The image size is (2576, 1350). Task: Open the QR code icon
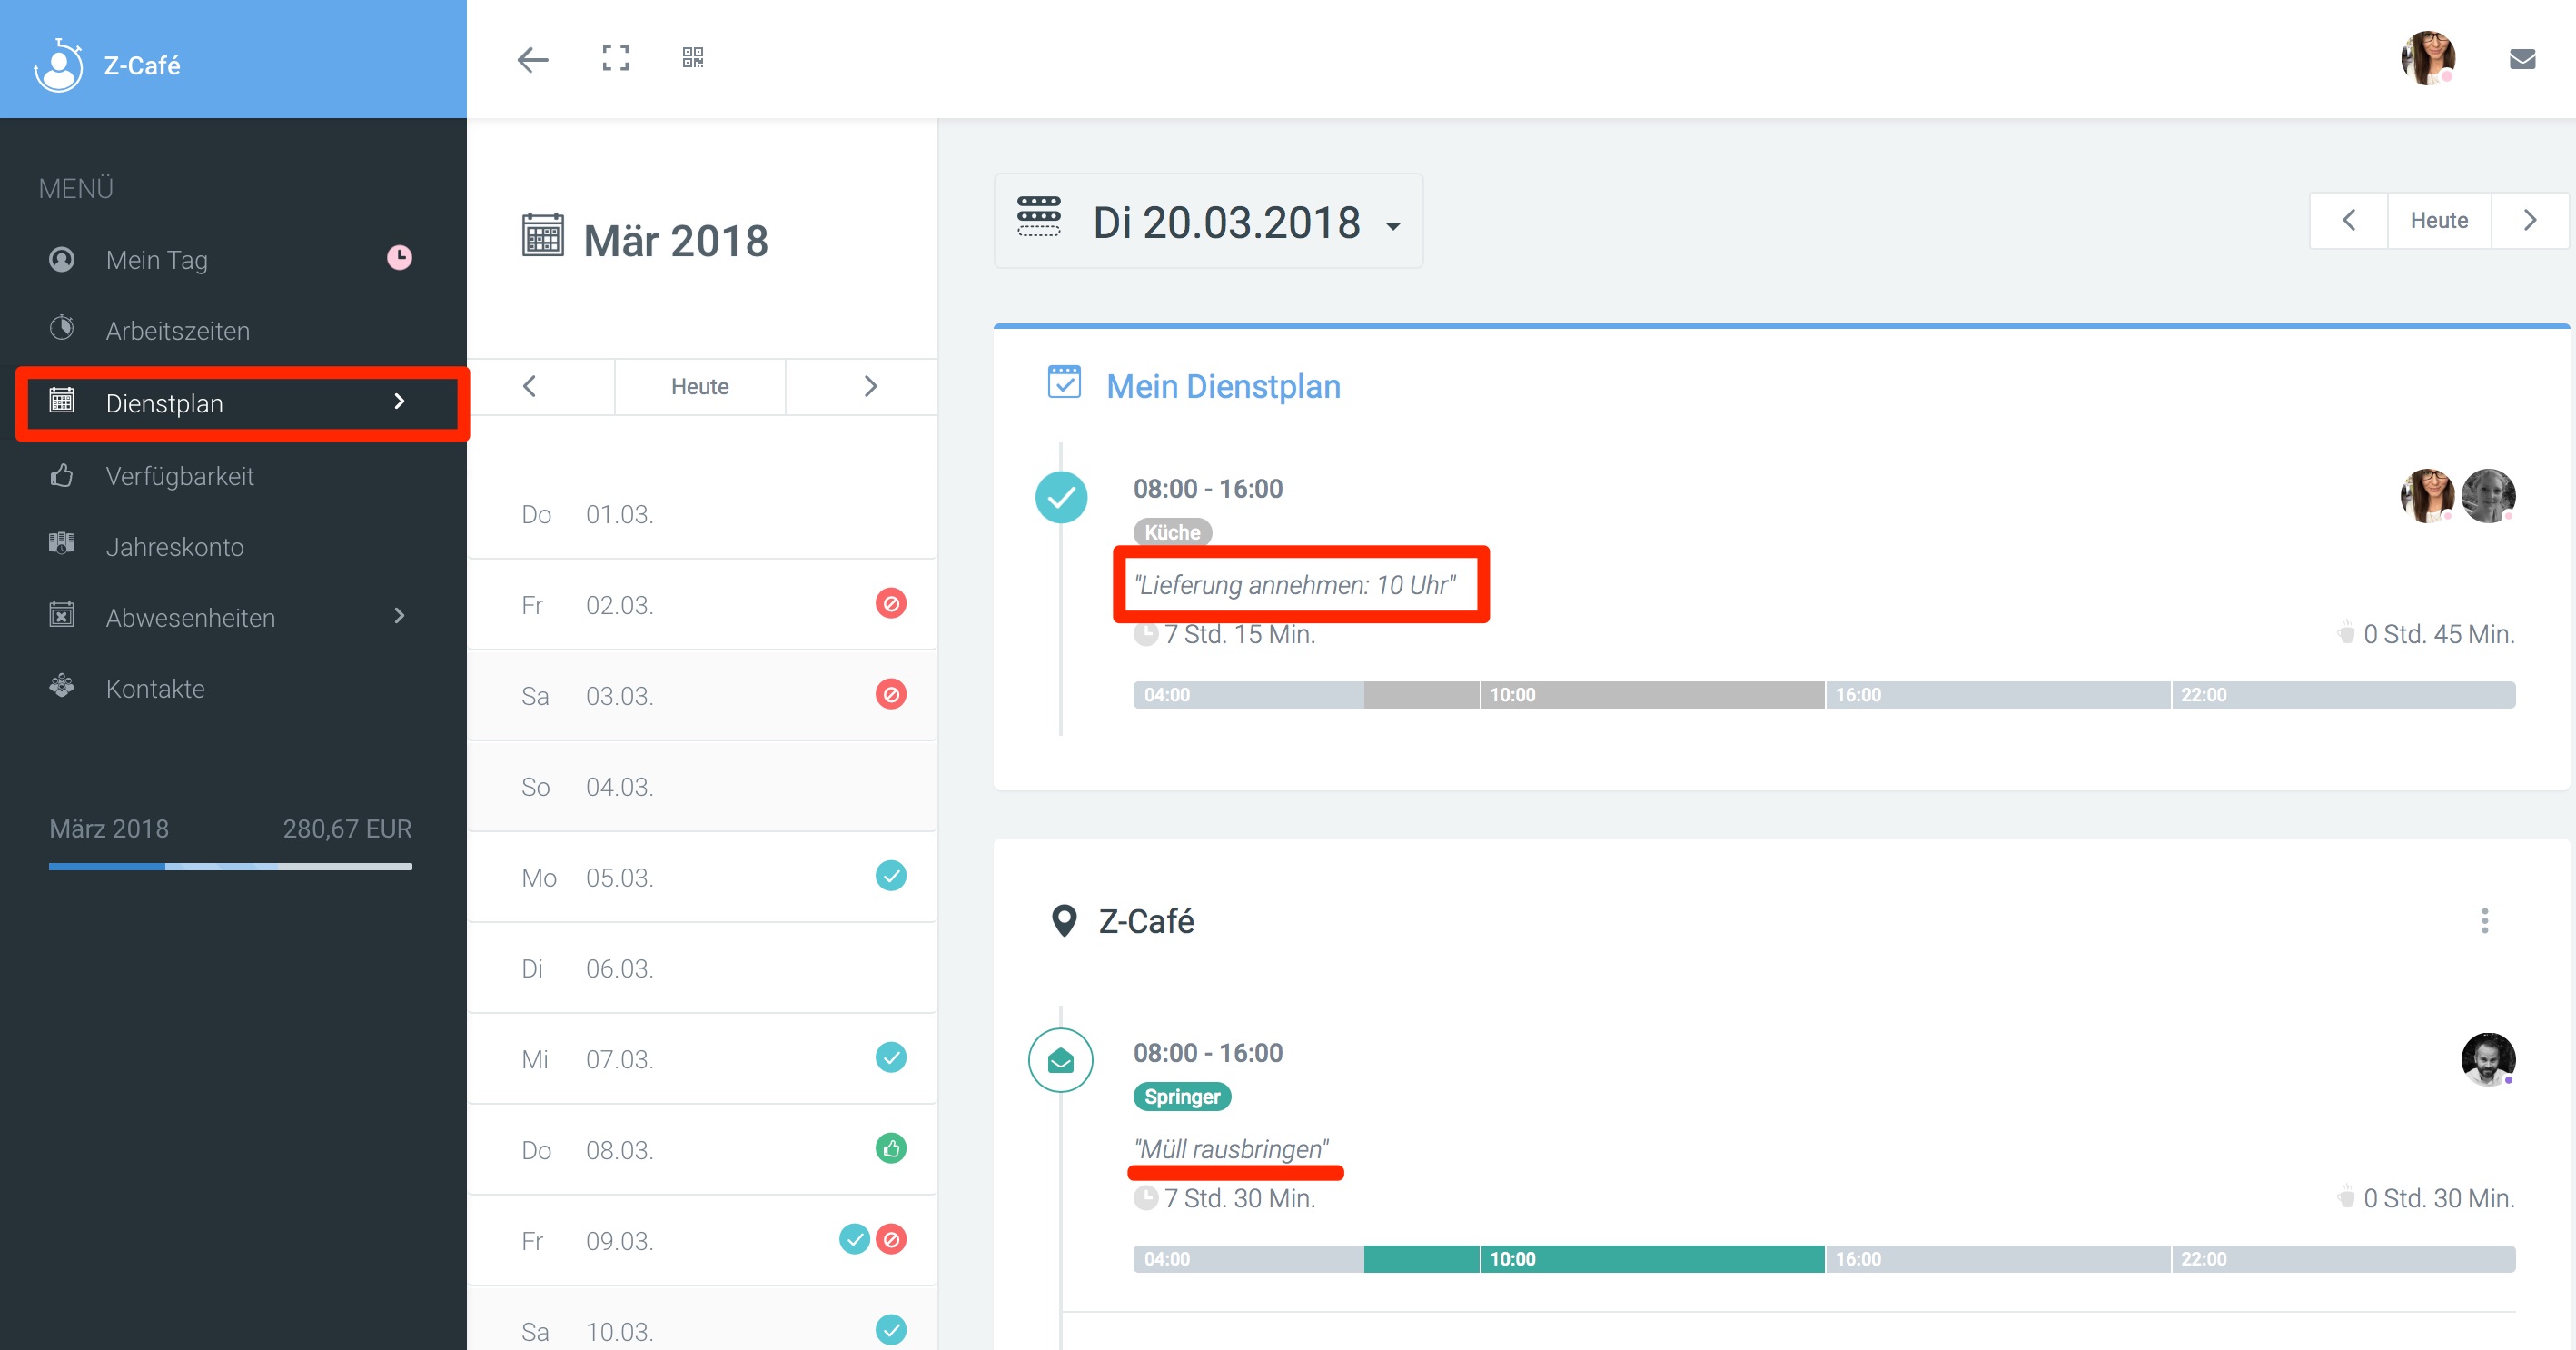tap(693, 58)
